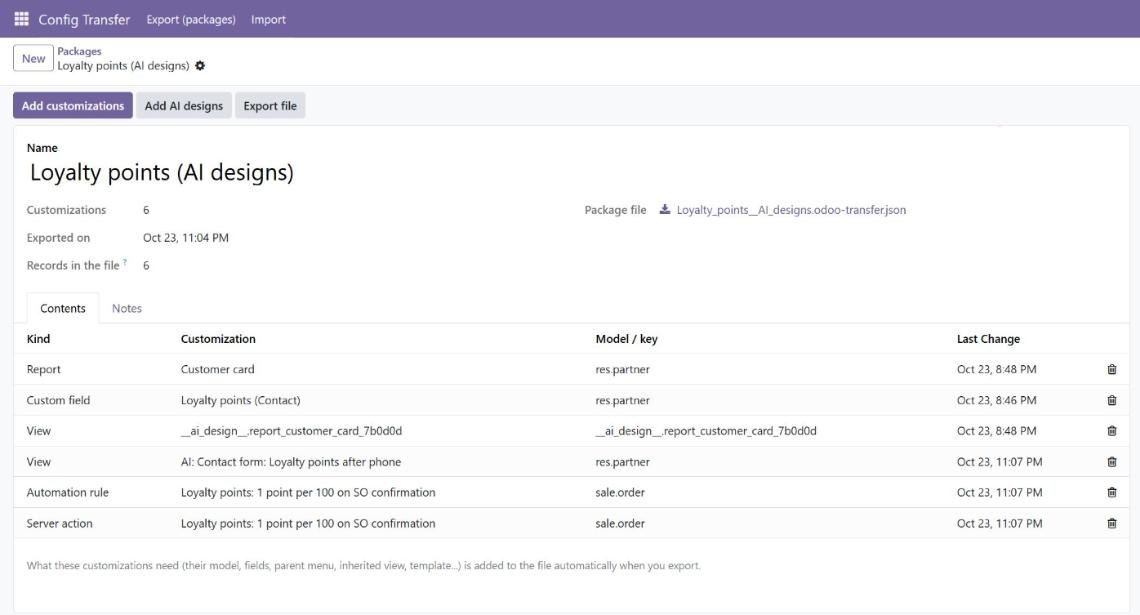Click the Exported on value Oct 23, 11:04 PM

pos(185,238)
